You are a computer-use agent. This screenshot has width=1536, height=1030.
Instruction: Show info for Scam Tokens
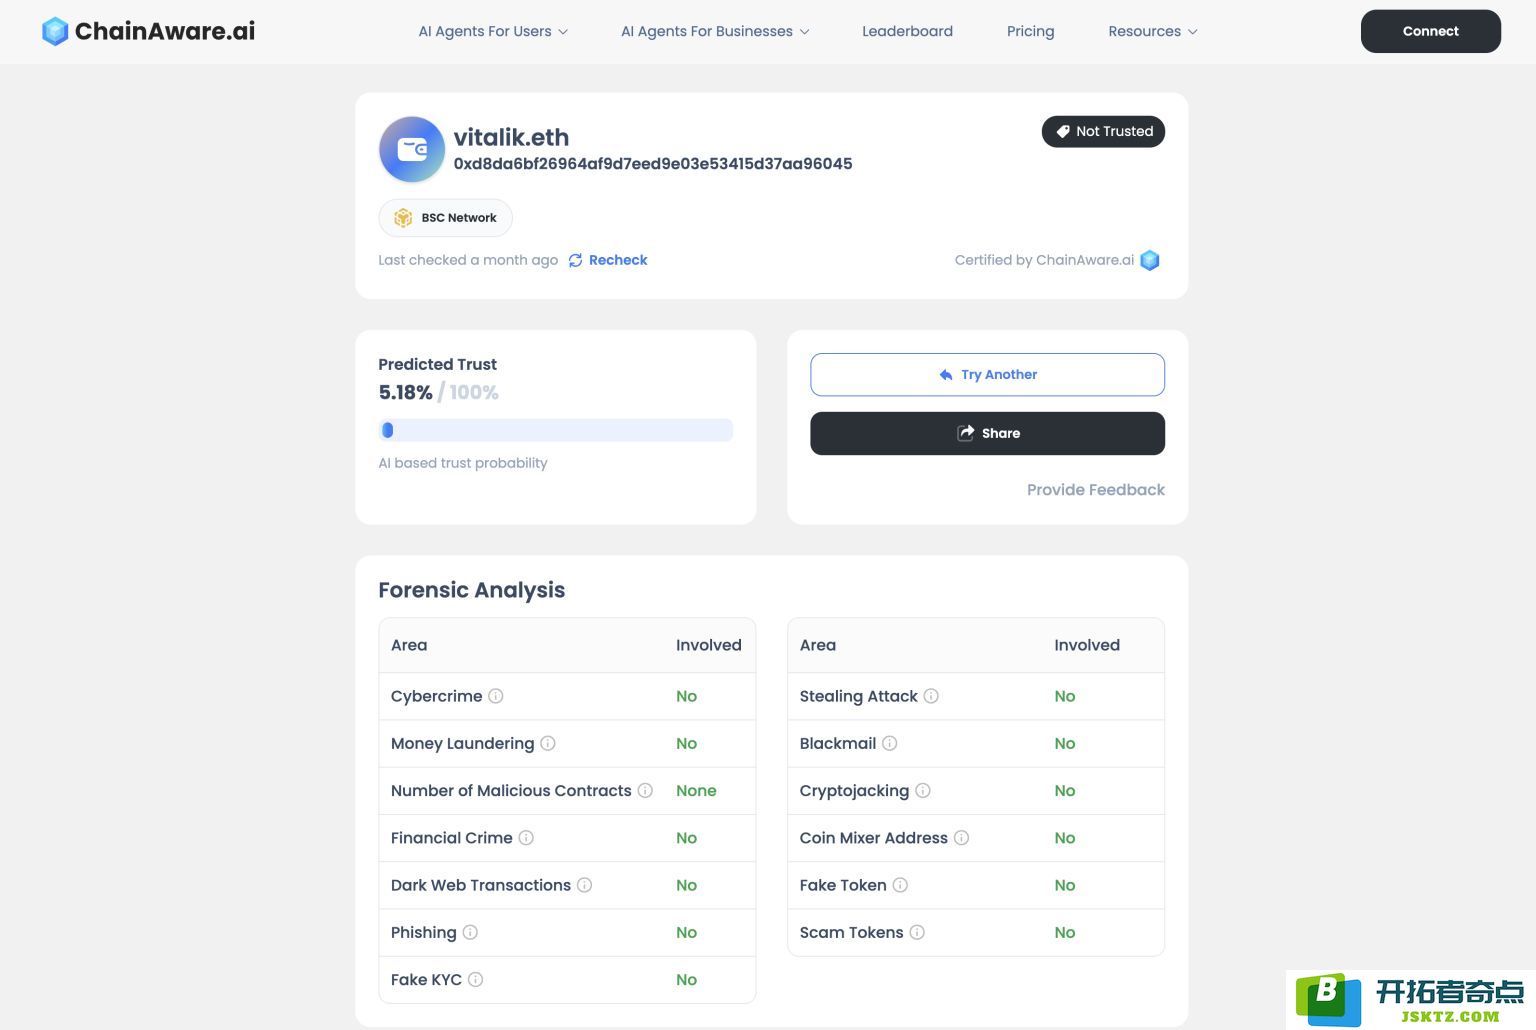click(x=917, y=932)
